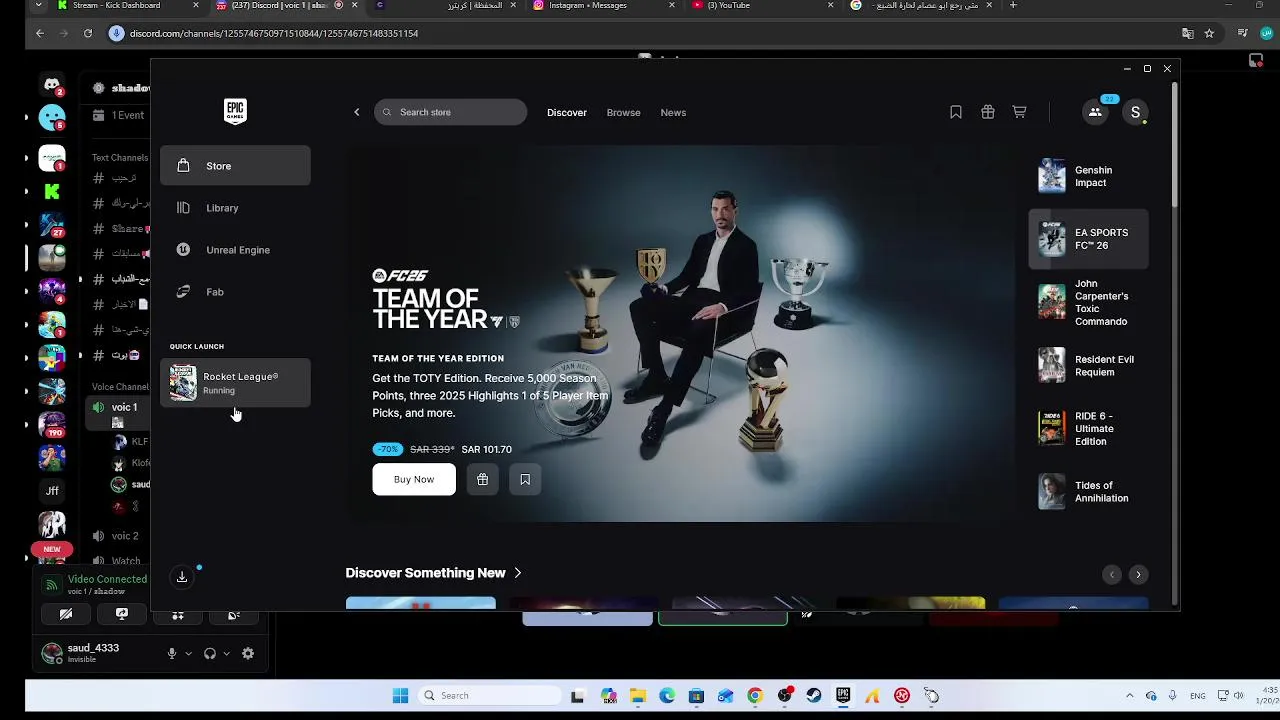Open the S profile avatar menu
The height and width of the screenshot is (720, 1280).
pos(1135,112)
